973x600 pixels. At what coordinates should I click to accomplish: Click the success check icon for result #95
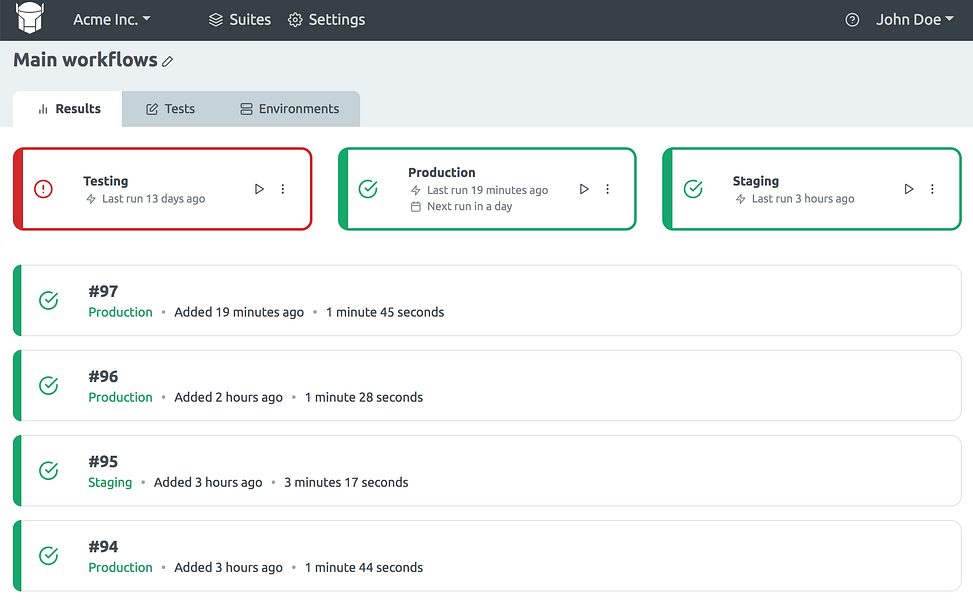48,470
